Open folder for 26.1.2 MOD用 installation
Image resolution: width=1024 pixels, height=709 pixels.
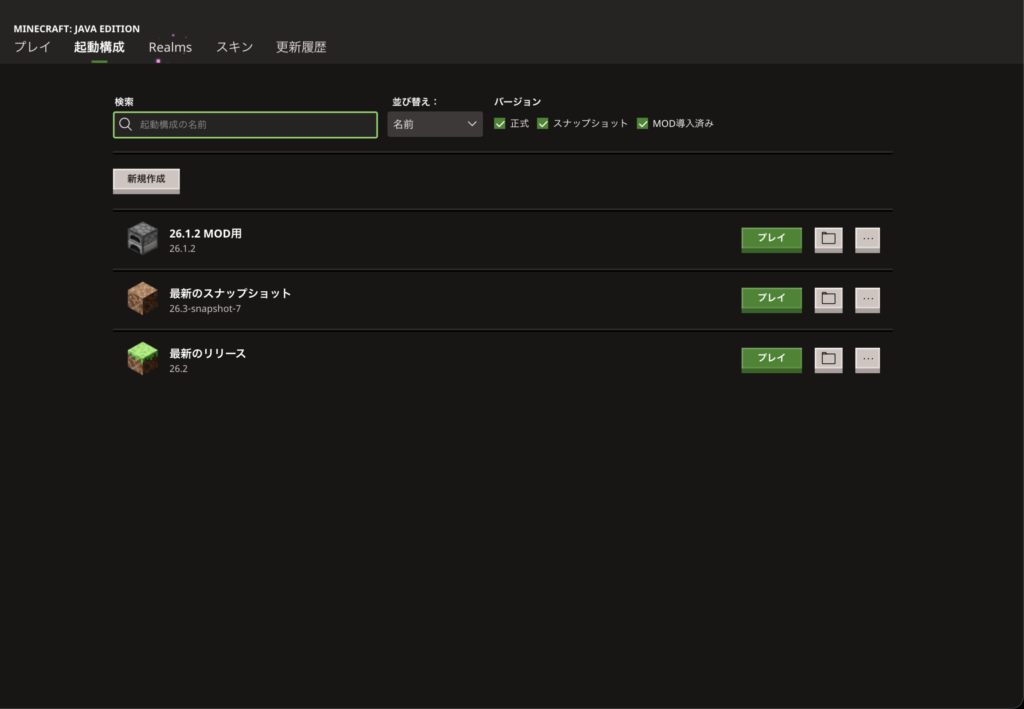click(828, 239)
